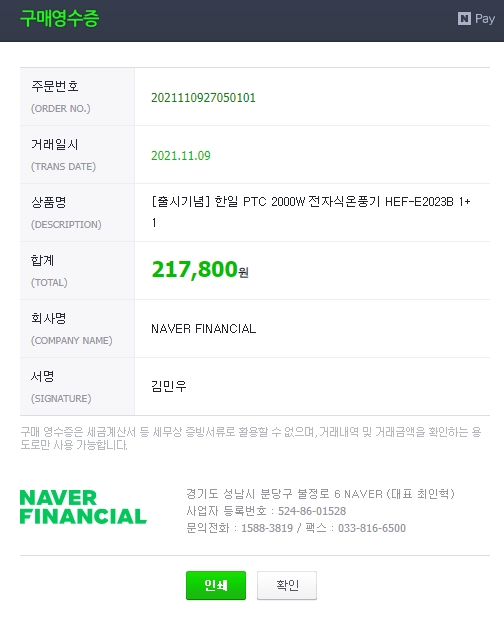Click the transaction date 2021.11.09
The width and height of the screenshot is (504, 618).
(181, 156)
